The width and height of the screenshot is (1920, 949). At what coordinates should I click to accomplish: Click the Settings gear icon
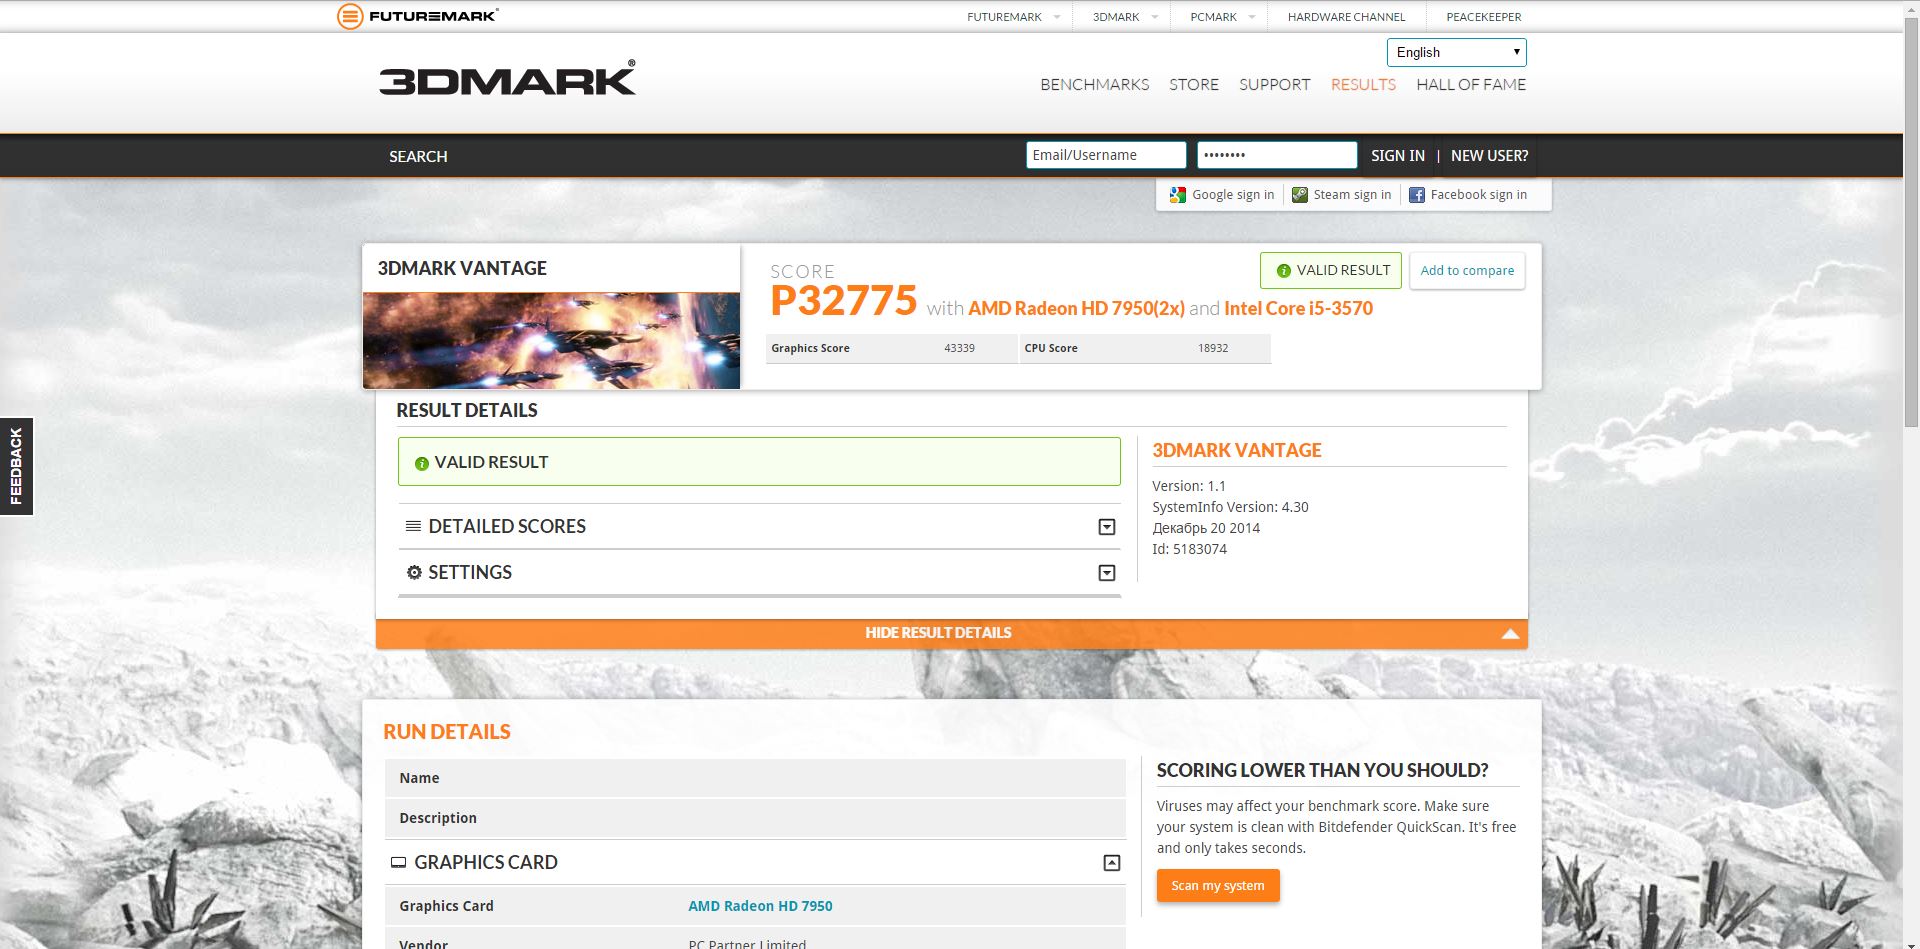pyautogui.click(x=414, y=572)
